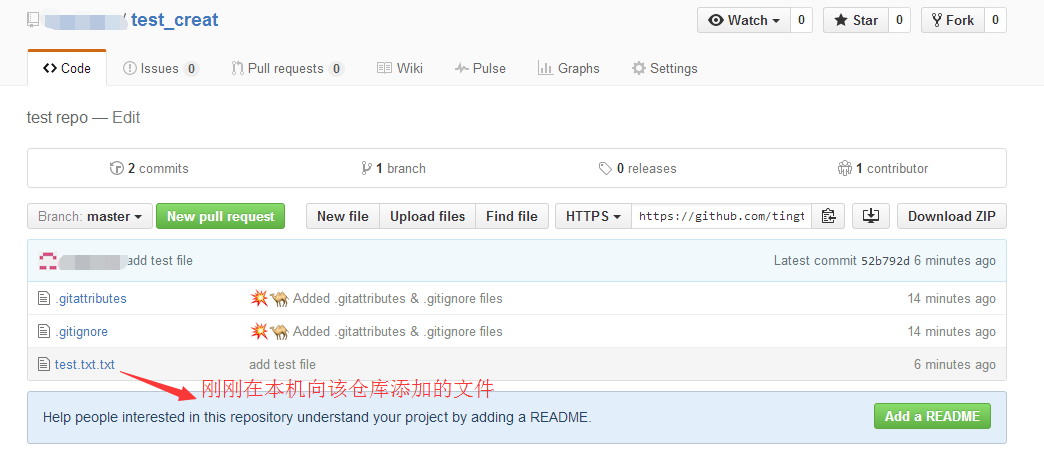Click the Upload files button
This screenshot has height=450, width=1044.
(427, 216)
